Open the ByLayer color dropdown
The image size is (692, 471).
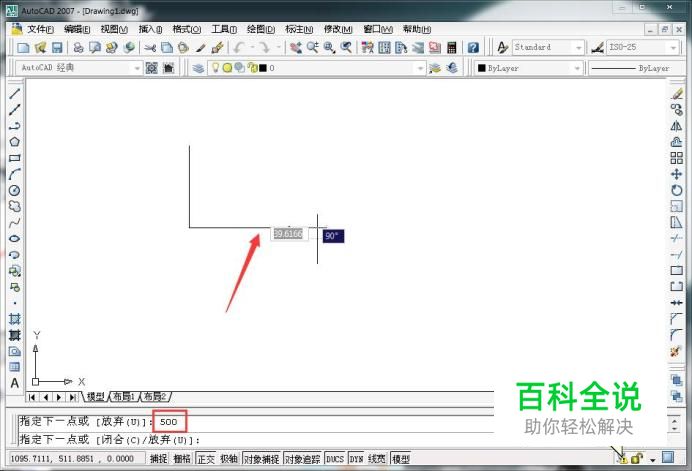[x=577, y=68]
